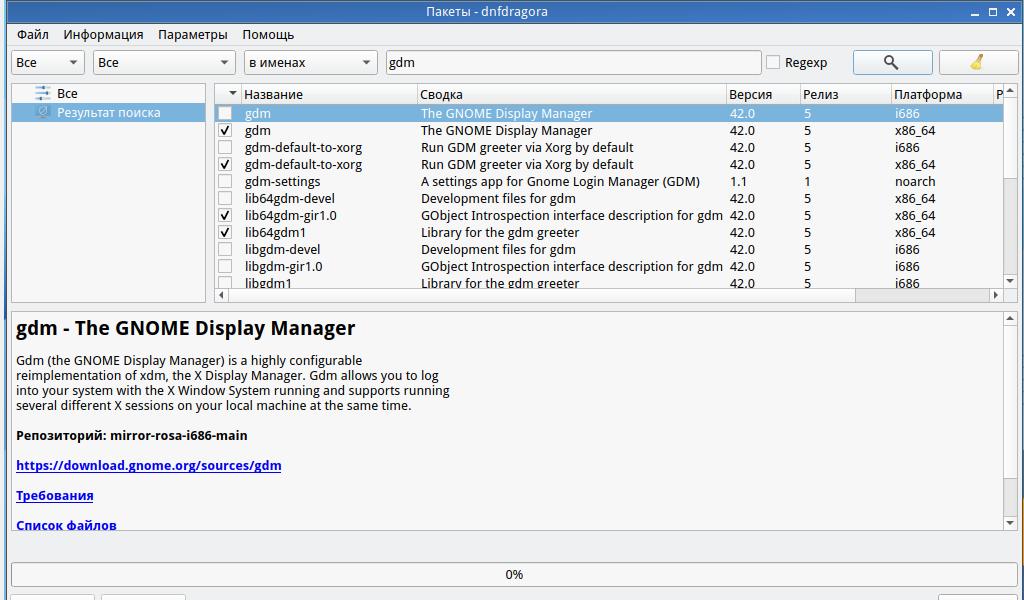Open the download.gnome.org sources link

click(x=148, y=466)
